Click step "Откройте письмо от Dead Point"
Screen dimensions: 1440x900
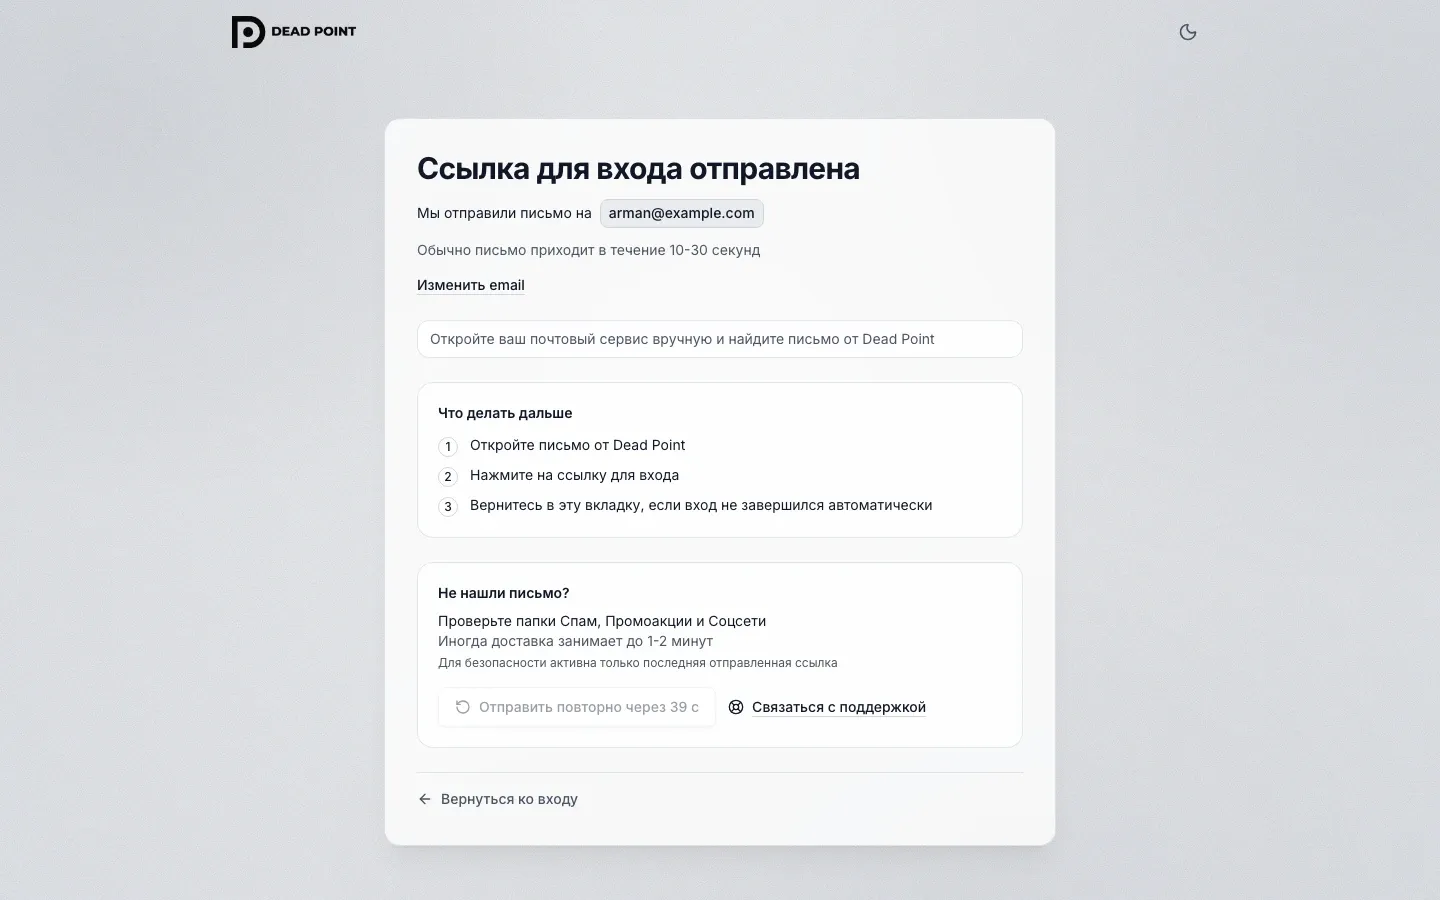coord(578,445)
